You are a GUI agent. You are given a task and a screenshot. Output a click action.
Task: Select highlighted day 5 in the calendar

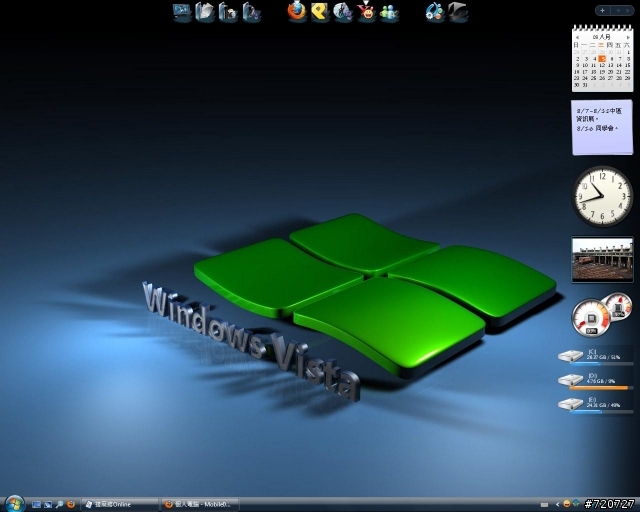[x=602, y=59]
